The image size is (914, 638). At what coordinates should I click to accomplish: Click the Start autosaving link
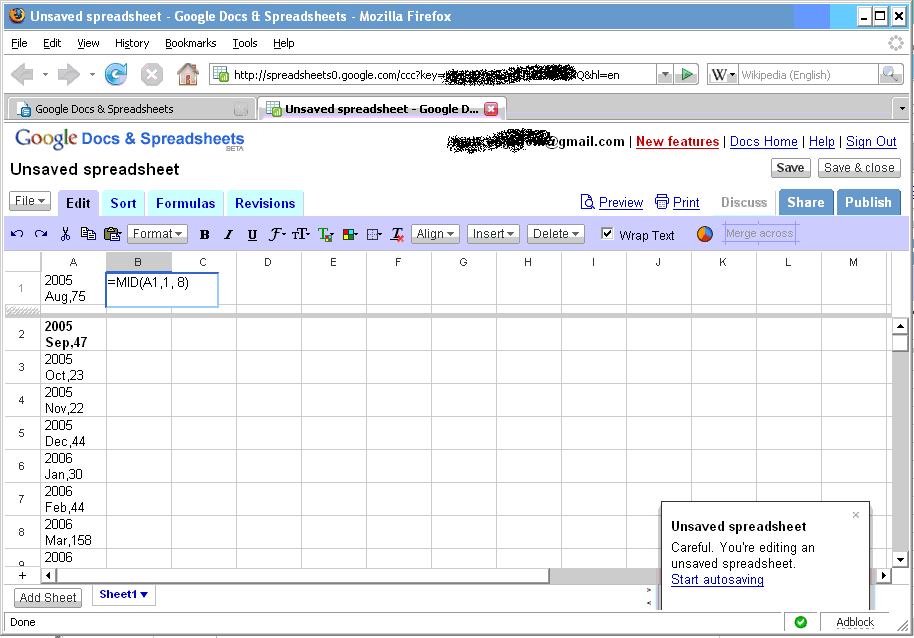(717, 580)
